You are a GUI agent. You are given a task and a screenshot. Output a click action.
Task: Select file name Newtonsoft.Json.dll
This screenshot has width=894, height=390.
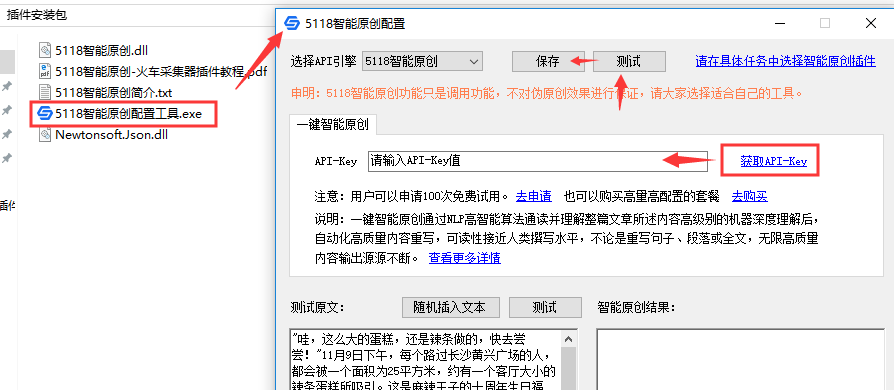coord(111,135)
